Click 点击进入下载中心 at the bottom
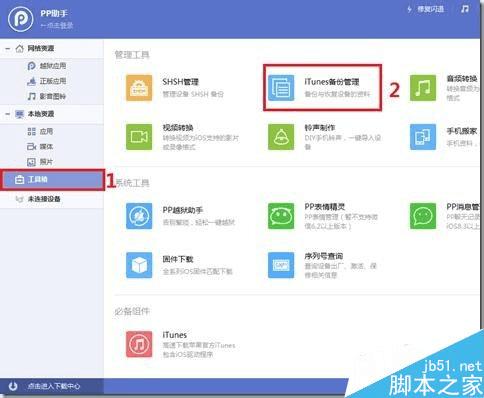484x398 pixels. coord(54,386)
